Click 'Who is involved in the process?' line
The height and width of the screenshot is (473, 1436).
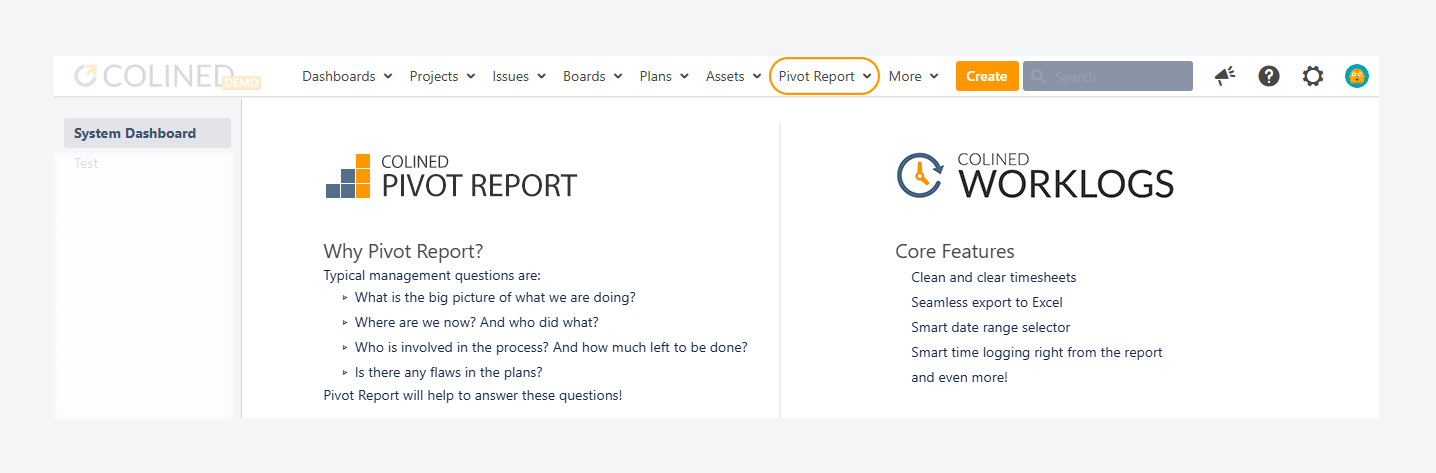click(x=551, y=347)
